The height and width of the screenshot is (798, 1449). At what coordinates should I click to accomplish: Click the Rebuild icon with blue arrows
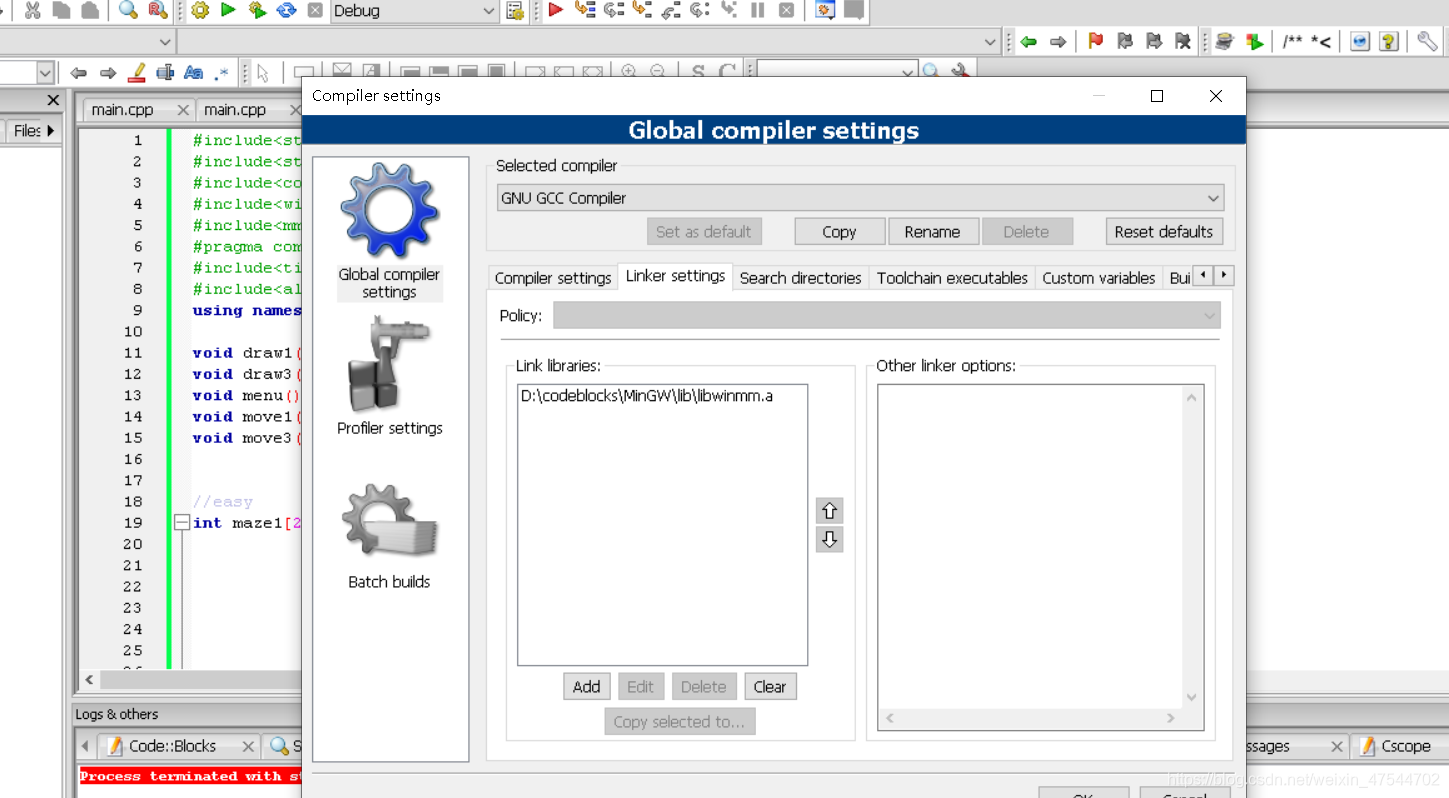(286, 10)
